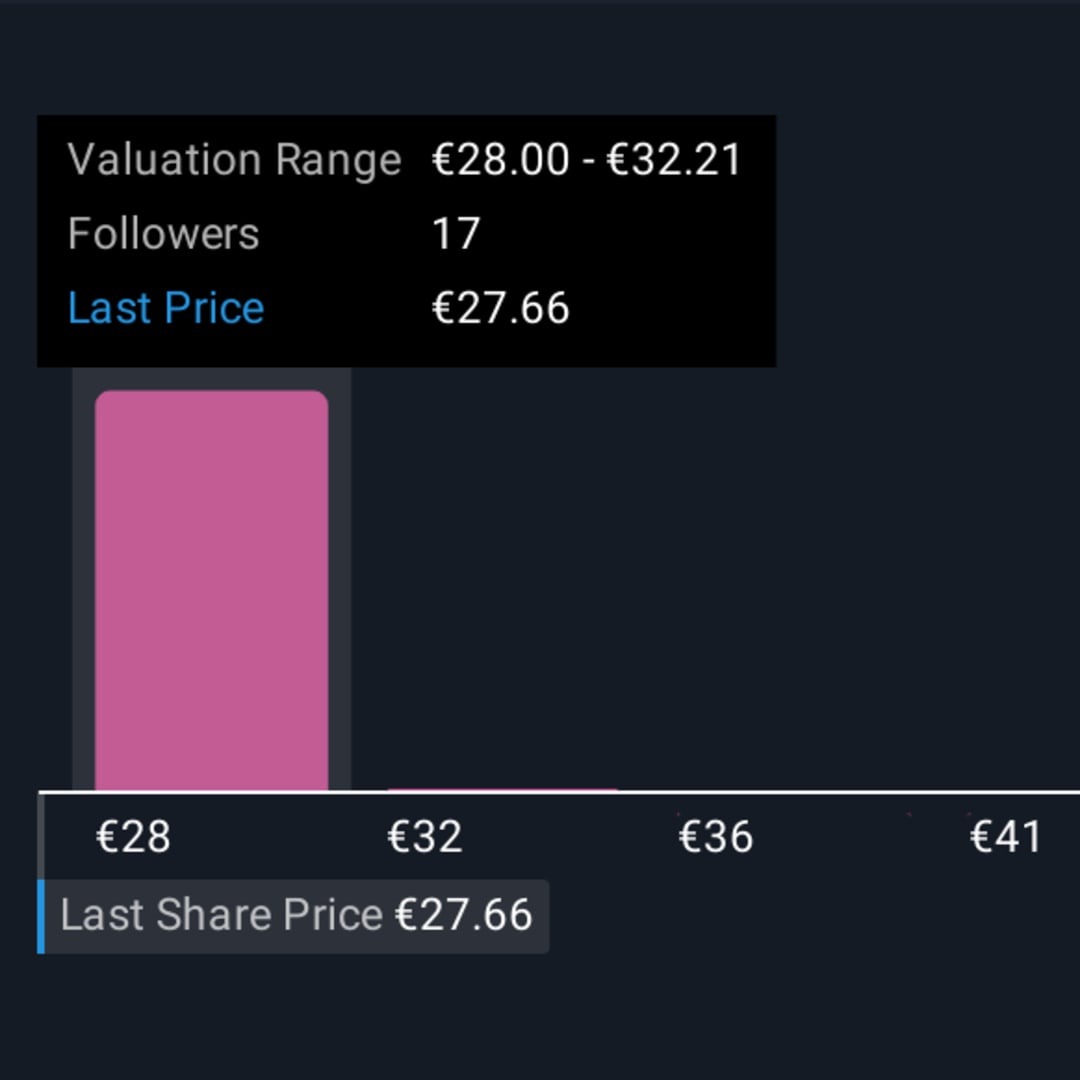Image resolution: width=1080 pixels, height=1080 pixels.
Task: Click the Valuation Range label in tooltip
Action: pos(234,160)
